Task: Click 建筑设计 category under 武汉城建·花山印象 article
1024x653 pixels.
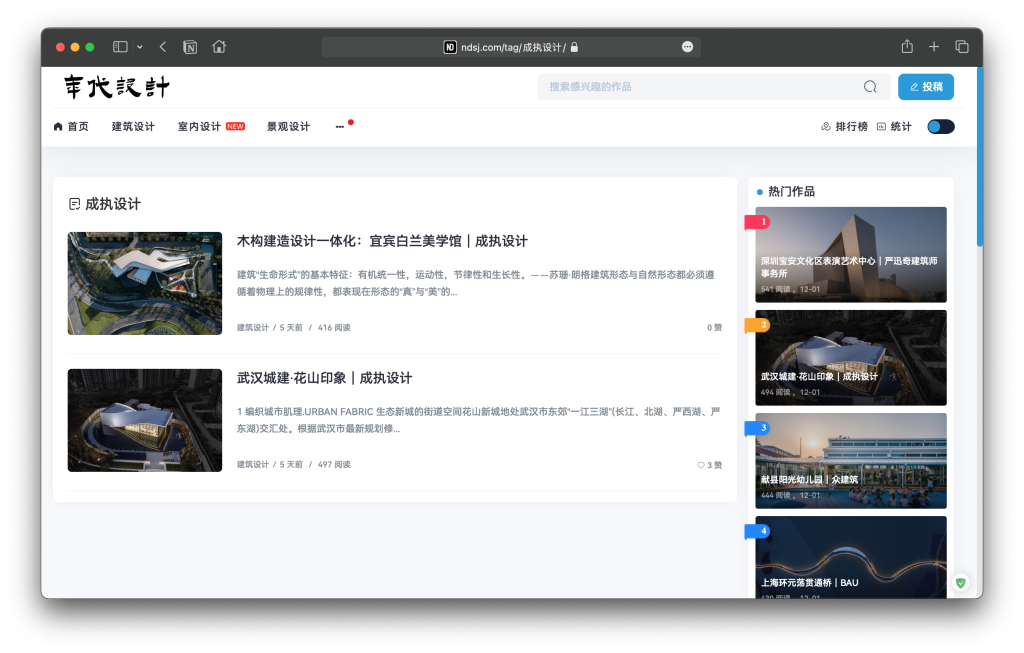Action: point(252,465)
